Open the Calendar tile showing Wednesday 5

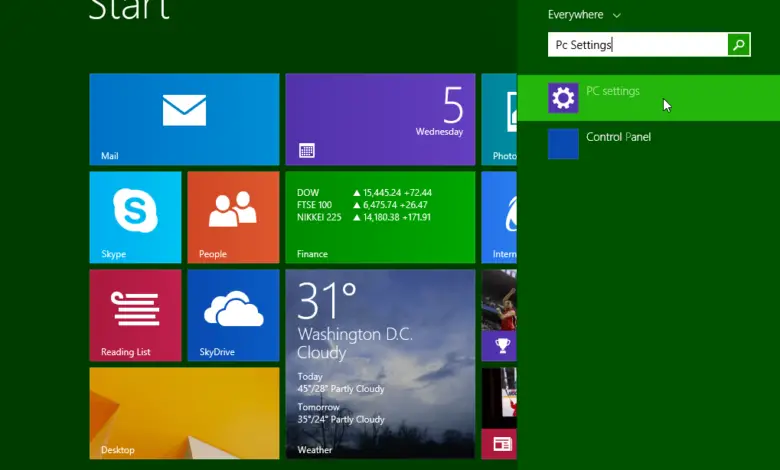click(x=380, y=119)
